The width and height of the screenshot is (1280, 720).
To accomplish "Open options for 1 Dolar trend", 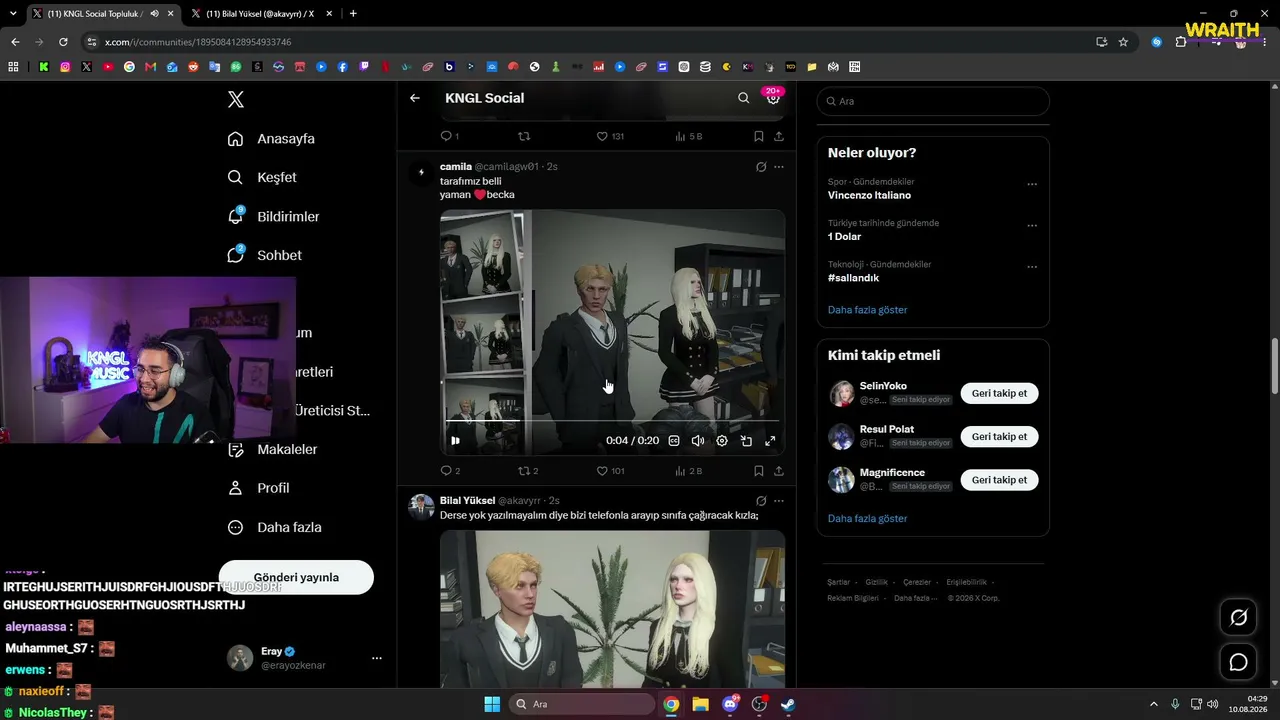I will coord(1032,226).
